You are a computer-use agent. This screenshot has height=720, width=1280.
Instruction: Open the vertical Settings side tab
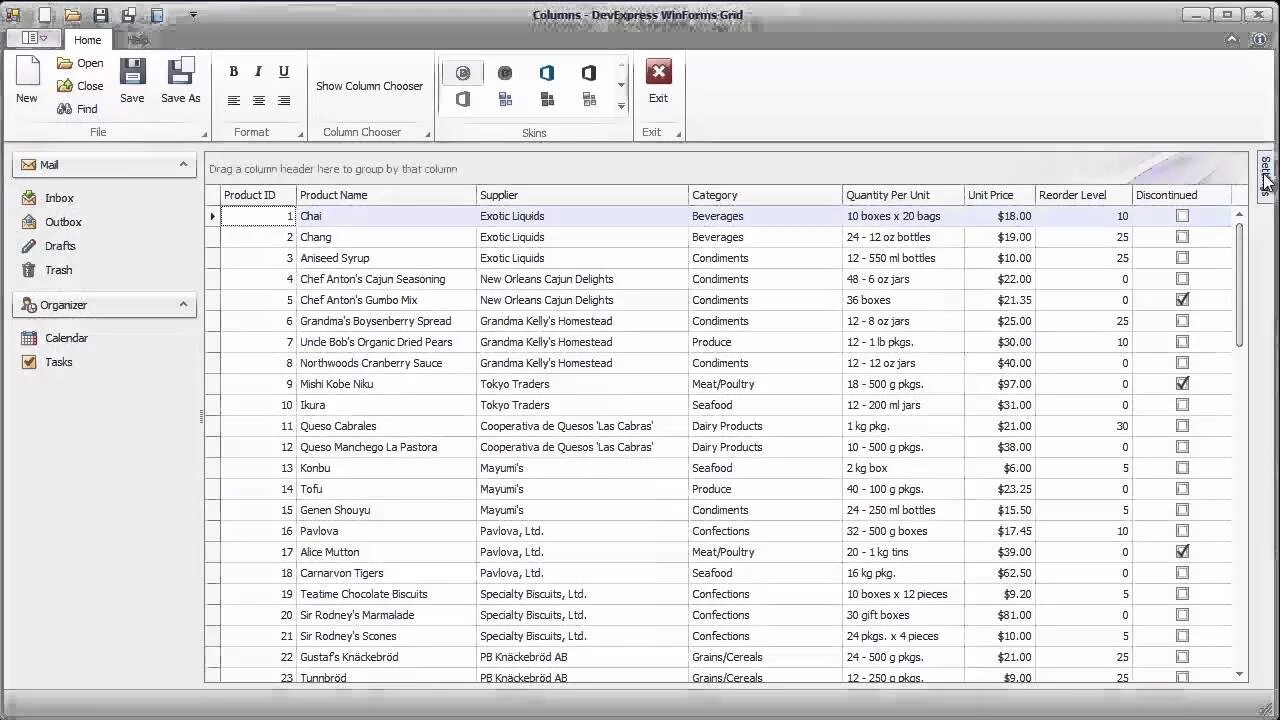1265,176
